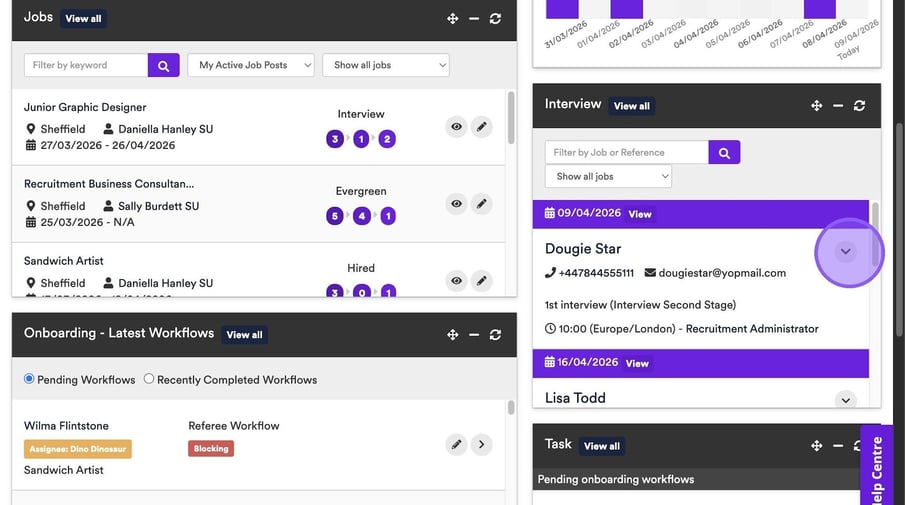
Task: Refresh the Jobs panel
Action: pyautogui.click(x=495, y=19)
